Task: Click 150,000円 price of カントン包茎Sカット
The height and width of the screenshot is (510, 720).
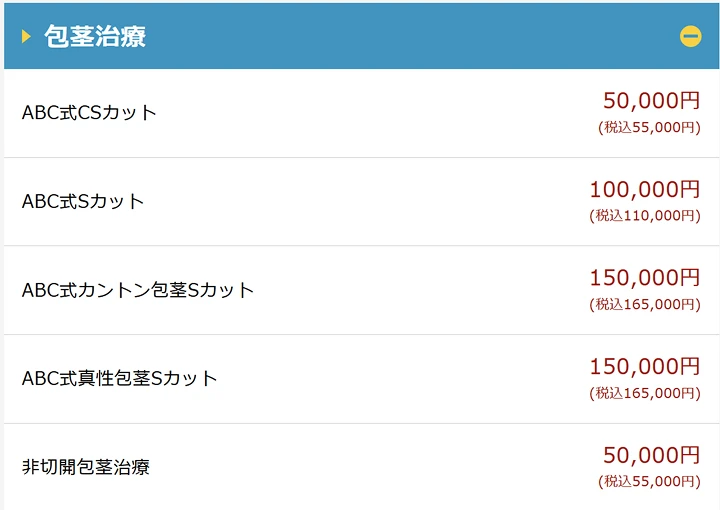Action: click(644, 277)
